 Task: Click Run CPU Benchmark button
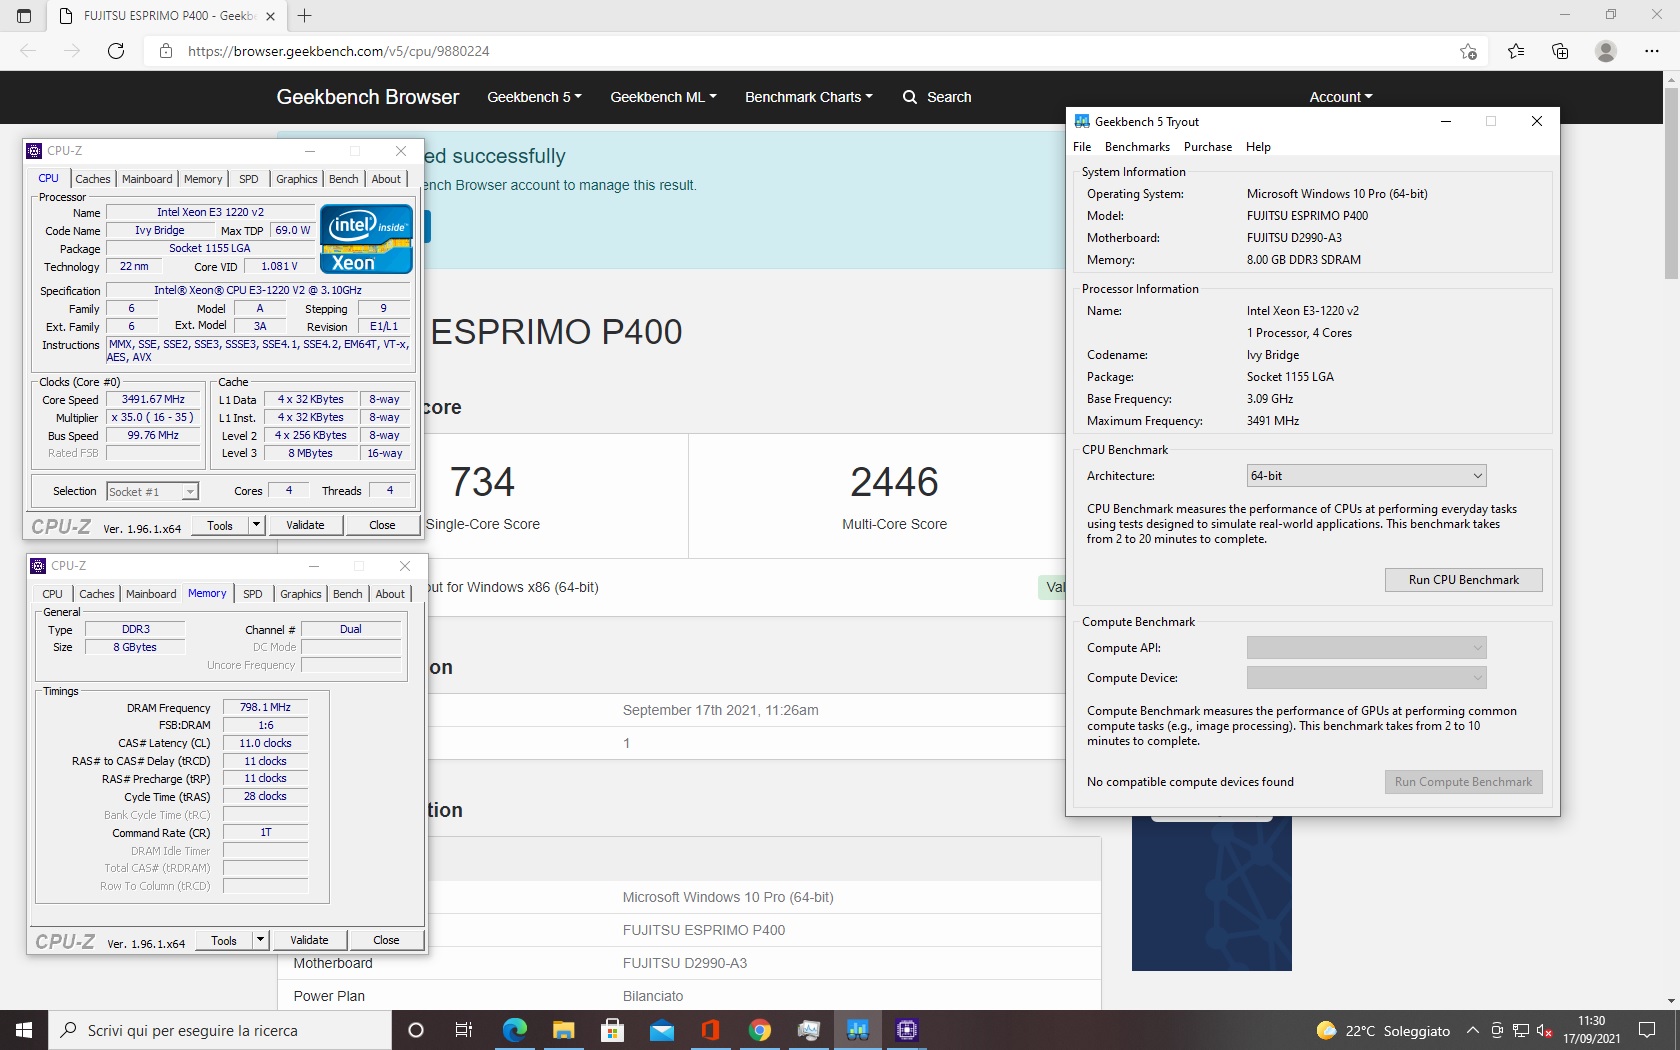pyautogui.click(x=1463, y=580)
